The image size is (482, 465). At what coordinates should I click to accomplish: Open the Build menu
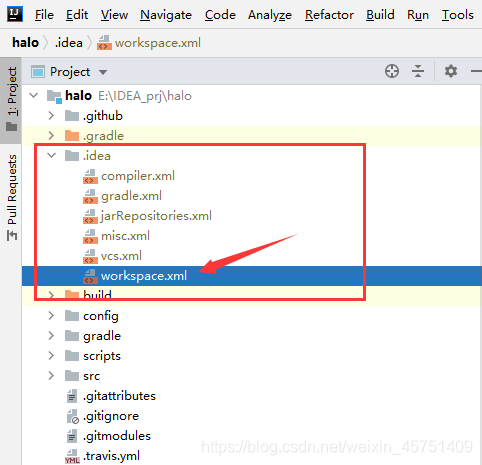point(380,15)
